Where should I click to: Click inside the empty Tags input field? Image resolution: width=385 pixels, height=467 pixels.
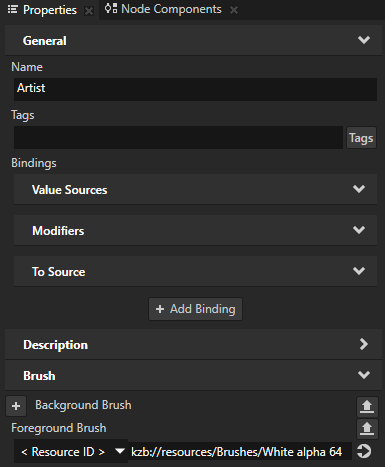pyautogui.click(x=178, y=137)
